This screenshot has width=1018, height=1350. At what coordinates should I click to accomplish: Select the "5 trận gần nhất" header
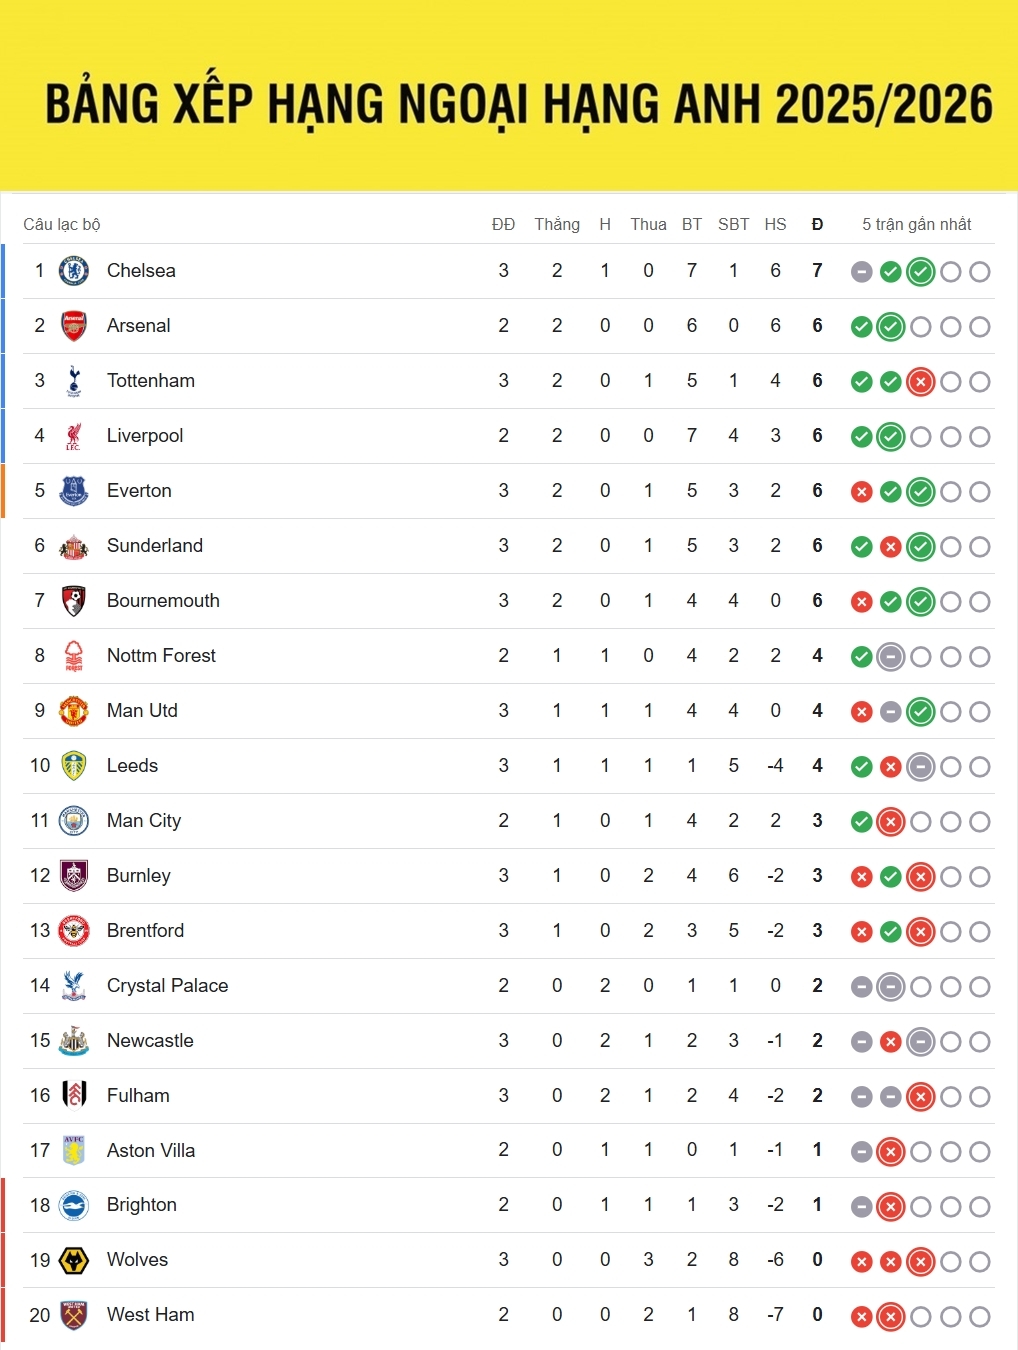point(917,224)
